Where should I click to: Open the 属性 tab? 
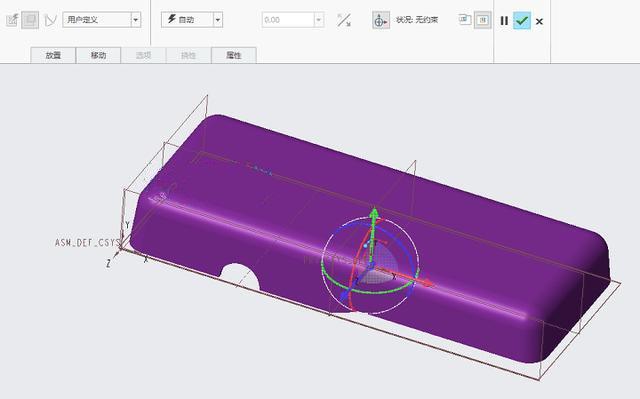[x=233, y=55]
